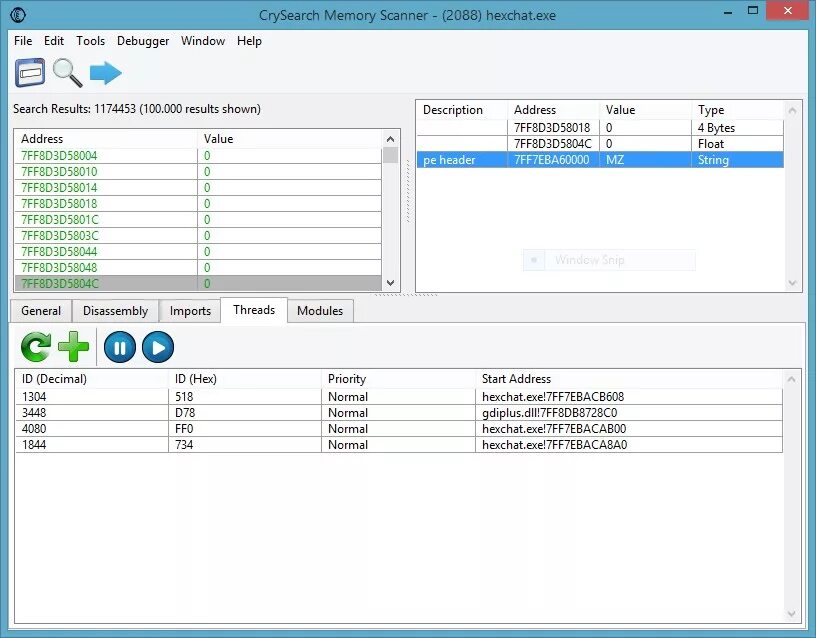Create a new thread with green plus

click(73, 347)
